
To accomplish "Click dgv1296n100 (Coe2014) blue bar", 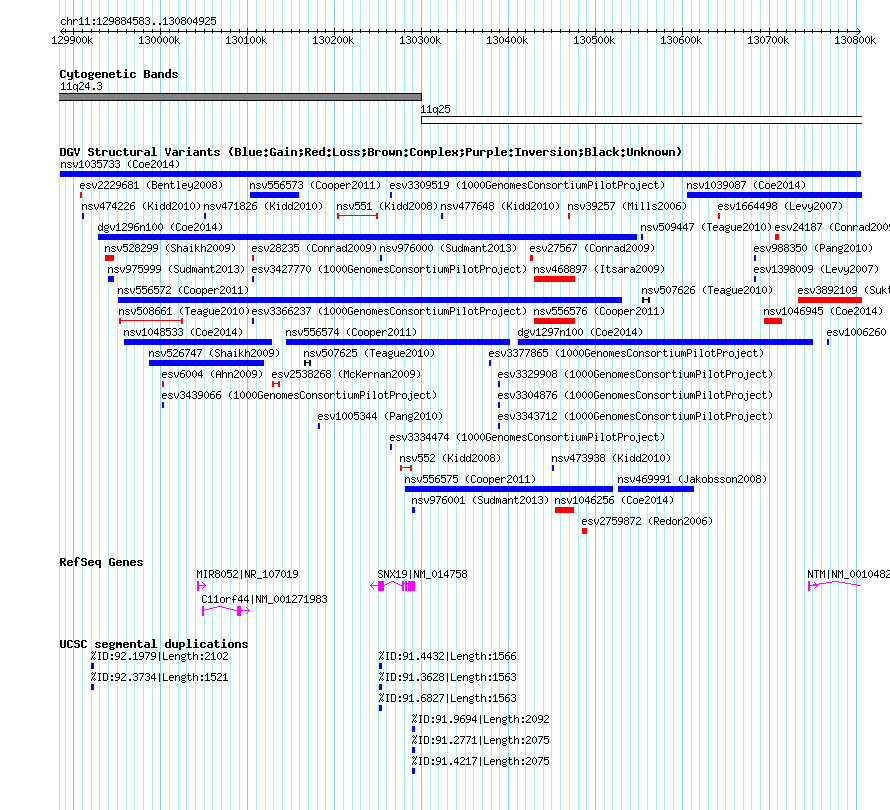I will click(367, 237).
